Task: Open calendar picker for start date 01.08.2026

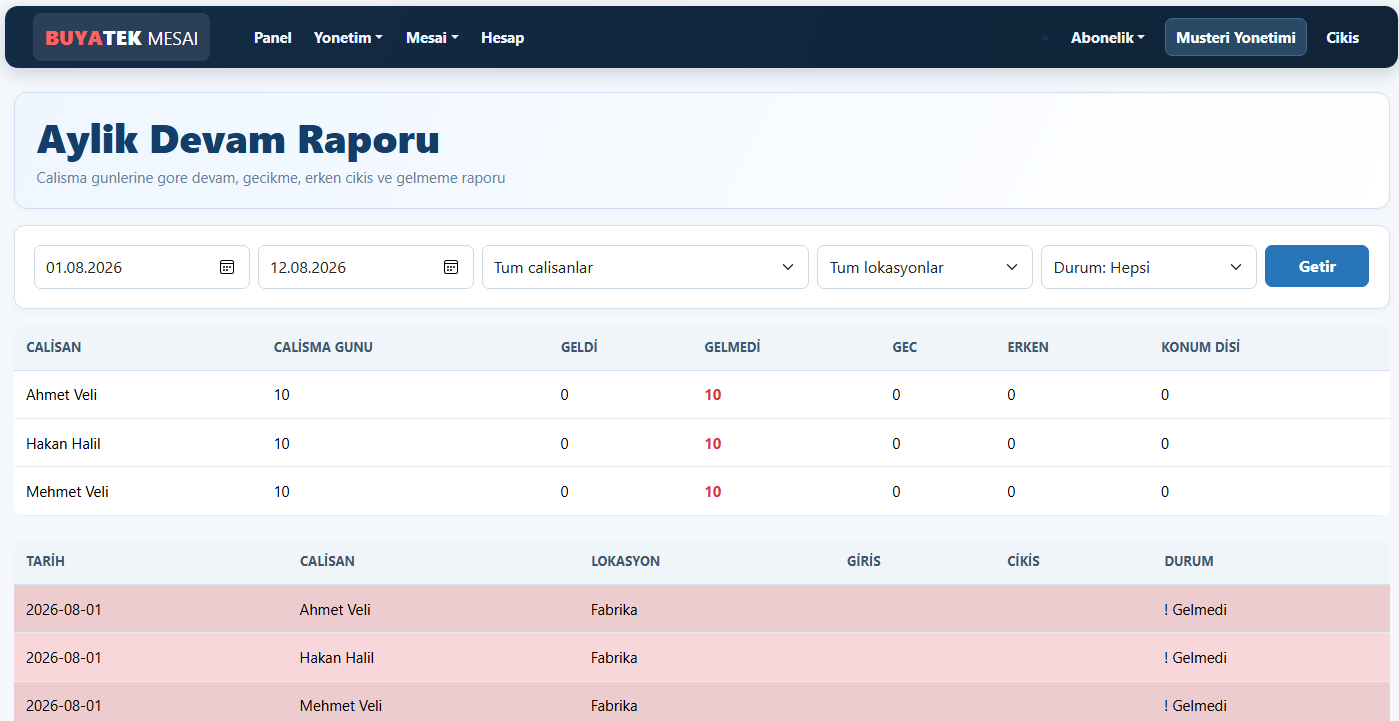Action: click(x=227, y=267)
